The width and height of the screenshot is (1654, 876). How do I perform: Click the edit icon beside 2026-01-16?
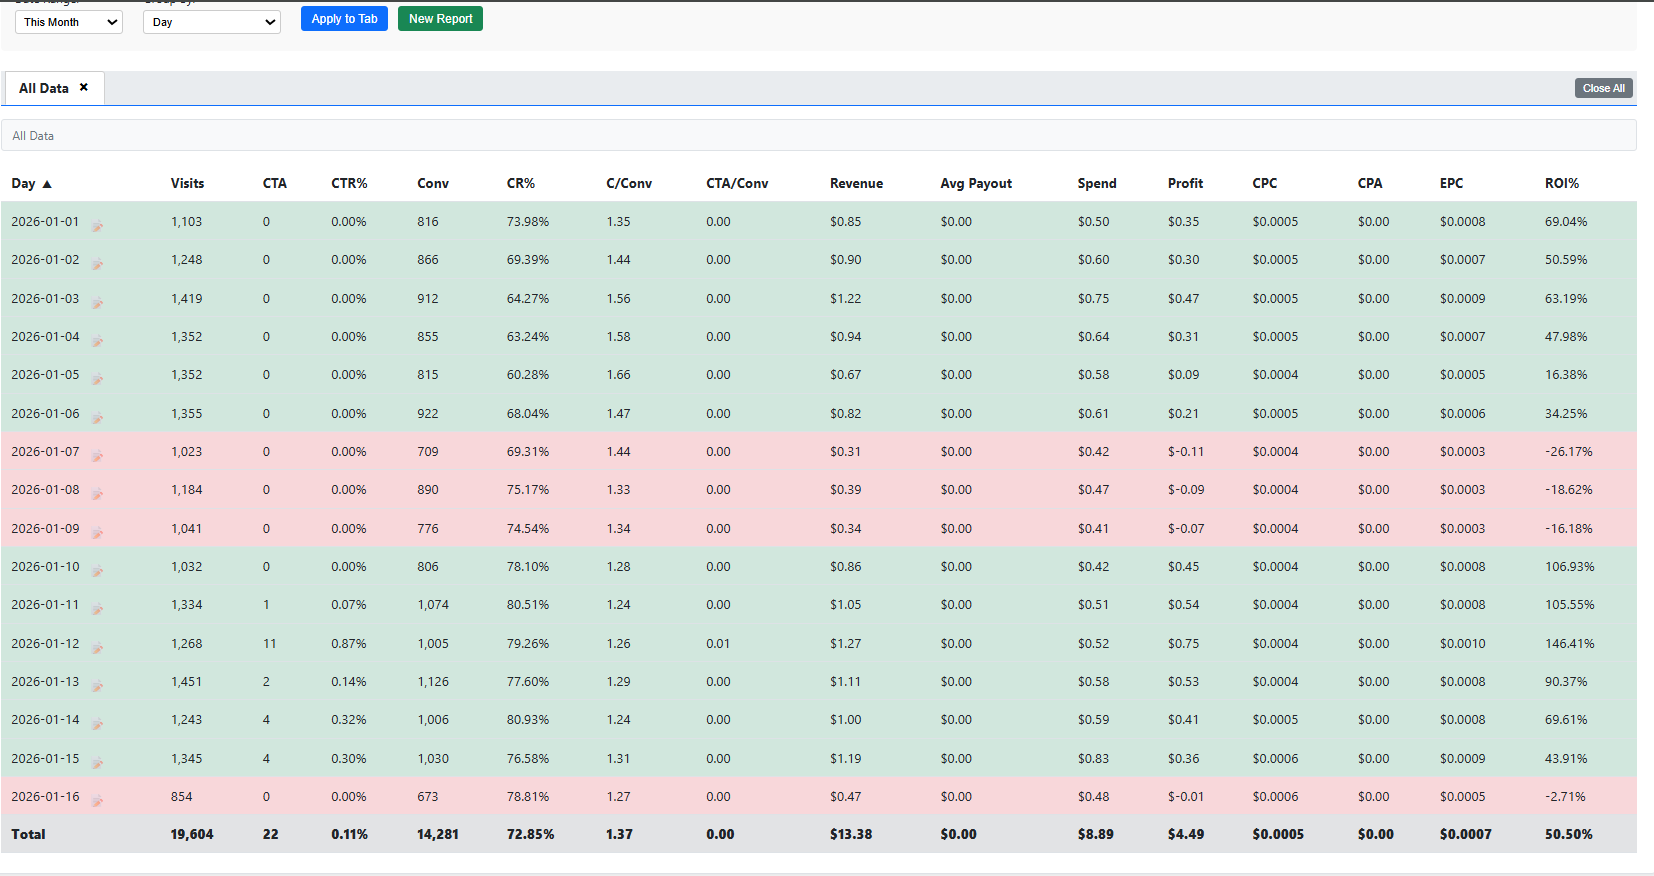97,801
